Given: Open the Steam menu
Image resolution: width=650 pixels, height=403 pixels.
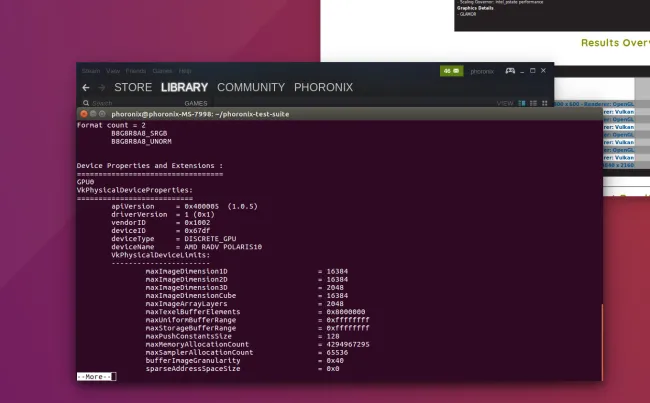Looking at the screenshot, I should click(91, 71).
